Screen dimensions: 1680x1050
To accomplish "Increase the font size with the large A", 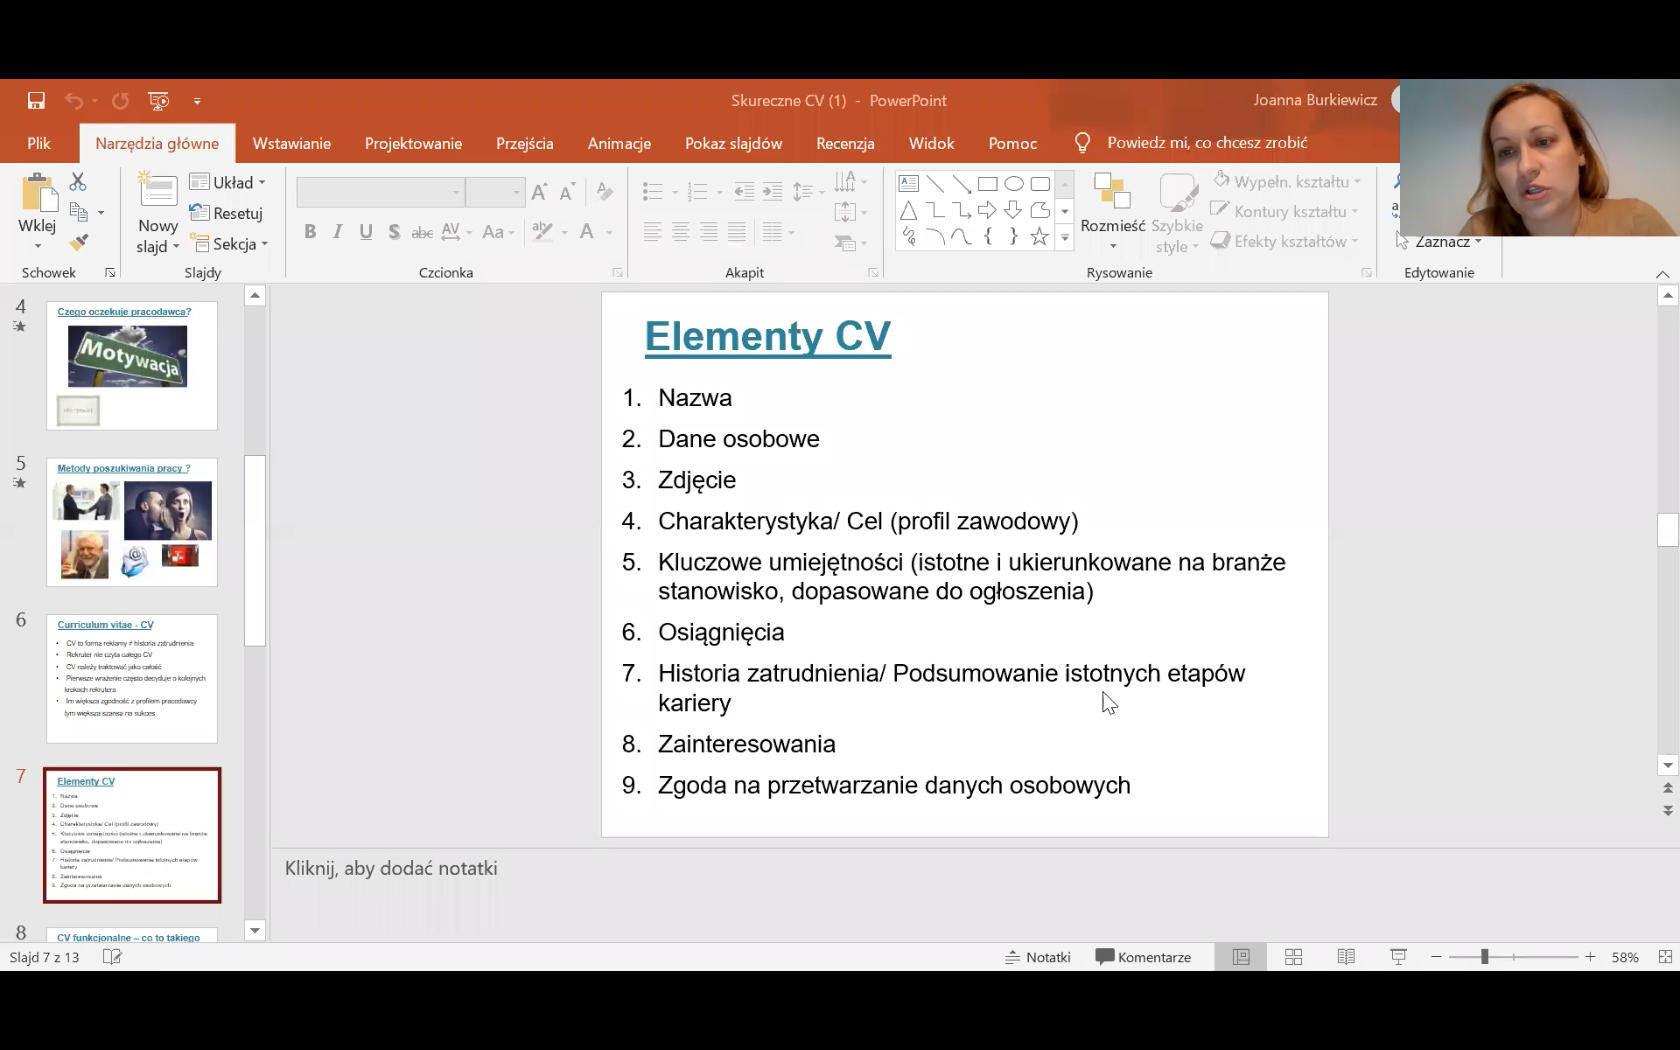I will coord(539,192).
